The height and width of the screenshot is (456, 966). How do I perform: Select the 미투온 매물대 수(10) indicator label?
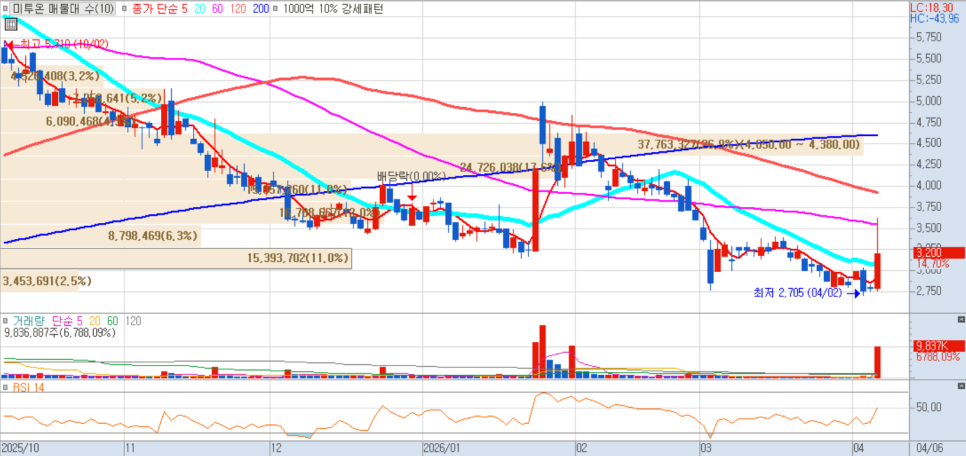point(63,9)
